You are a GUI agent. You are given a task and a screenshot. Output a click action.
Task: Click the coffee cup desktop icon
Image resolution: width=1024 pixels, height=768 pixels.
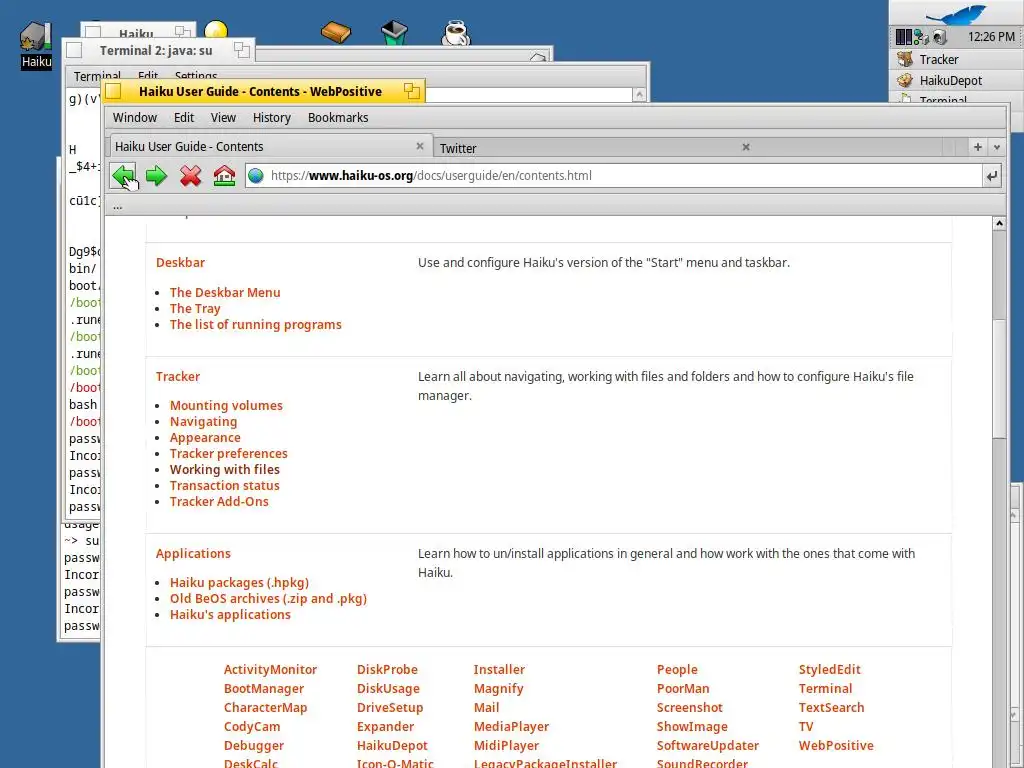pos(455,33)
